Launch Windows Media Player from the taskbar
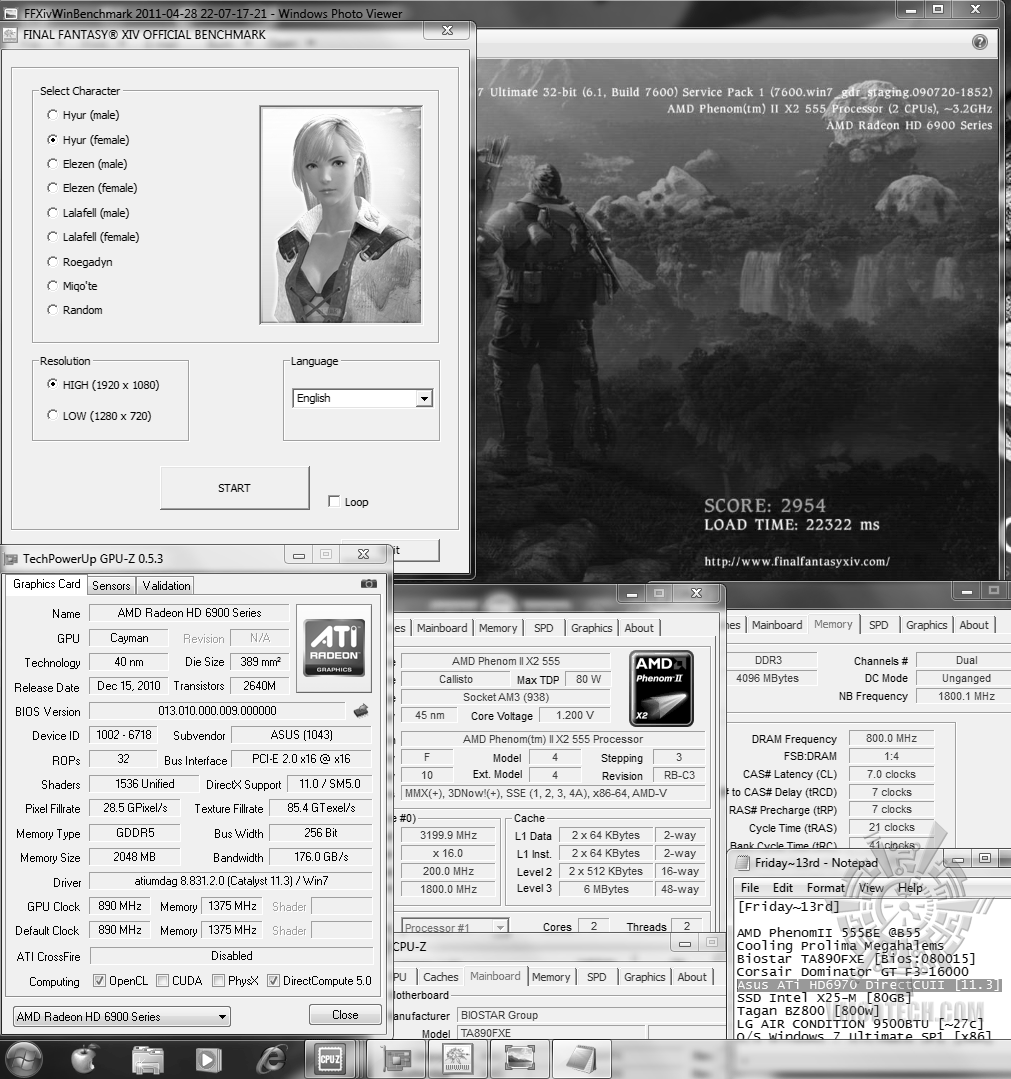The height and width of the screenshot is (1079, 1011). 209,1060
